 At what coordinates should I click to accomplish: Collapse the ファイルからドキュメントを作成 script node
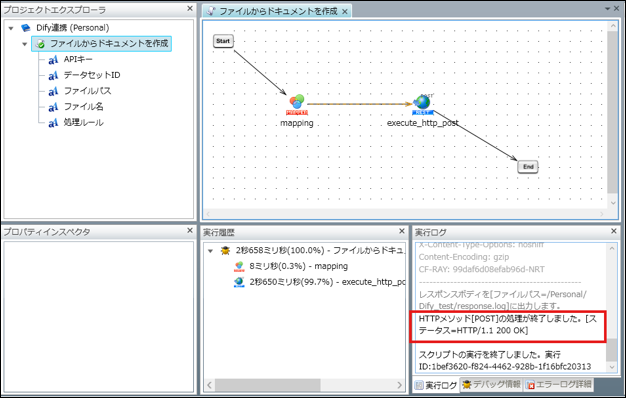click(24, 44)
